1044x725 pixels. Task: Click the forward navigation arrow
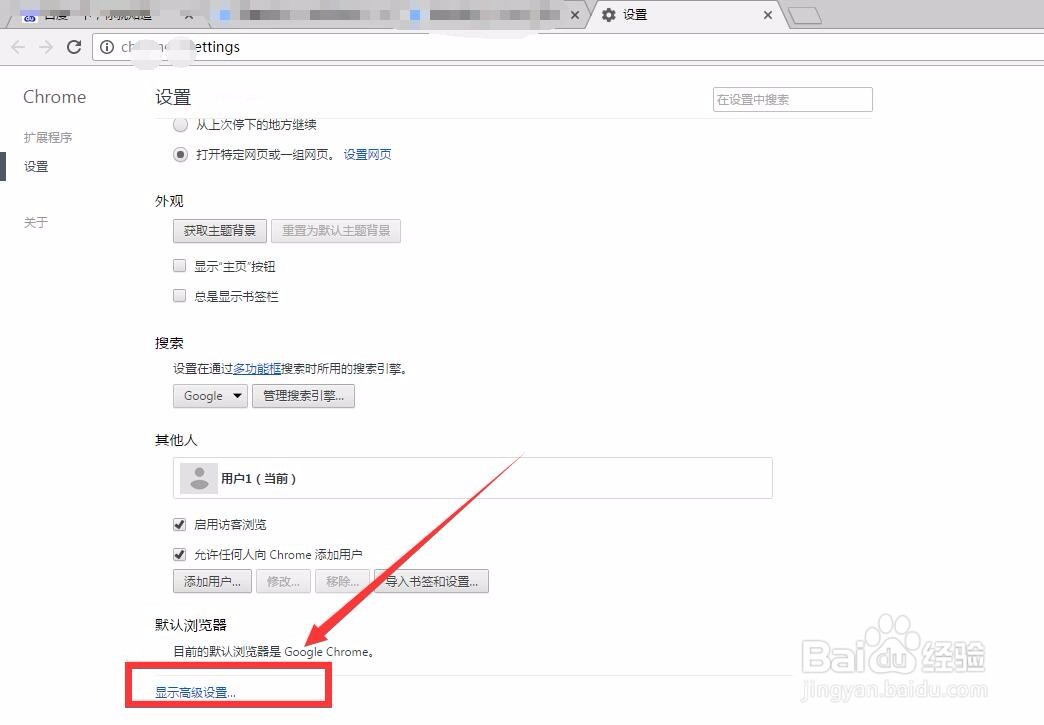pos(45,46)
